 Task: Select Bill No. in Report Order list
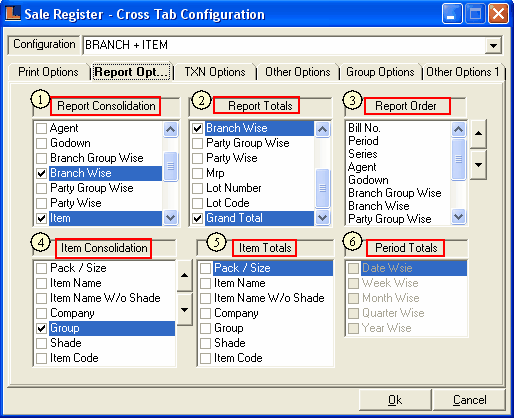(x=364, y=128)
